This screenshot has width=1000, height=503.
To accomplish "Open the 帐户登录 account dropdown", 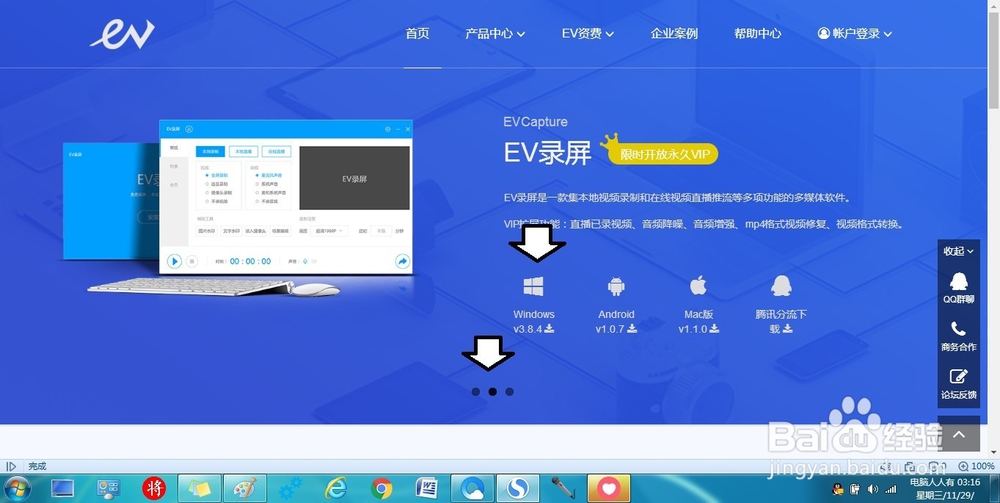I will 855,34.
